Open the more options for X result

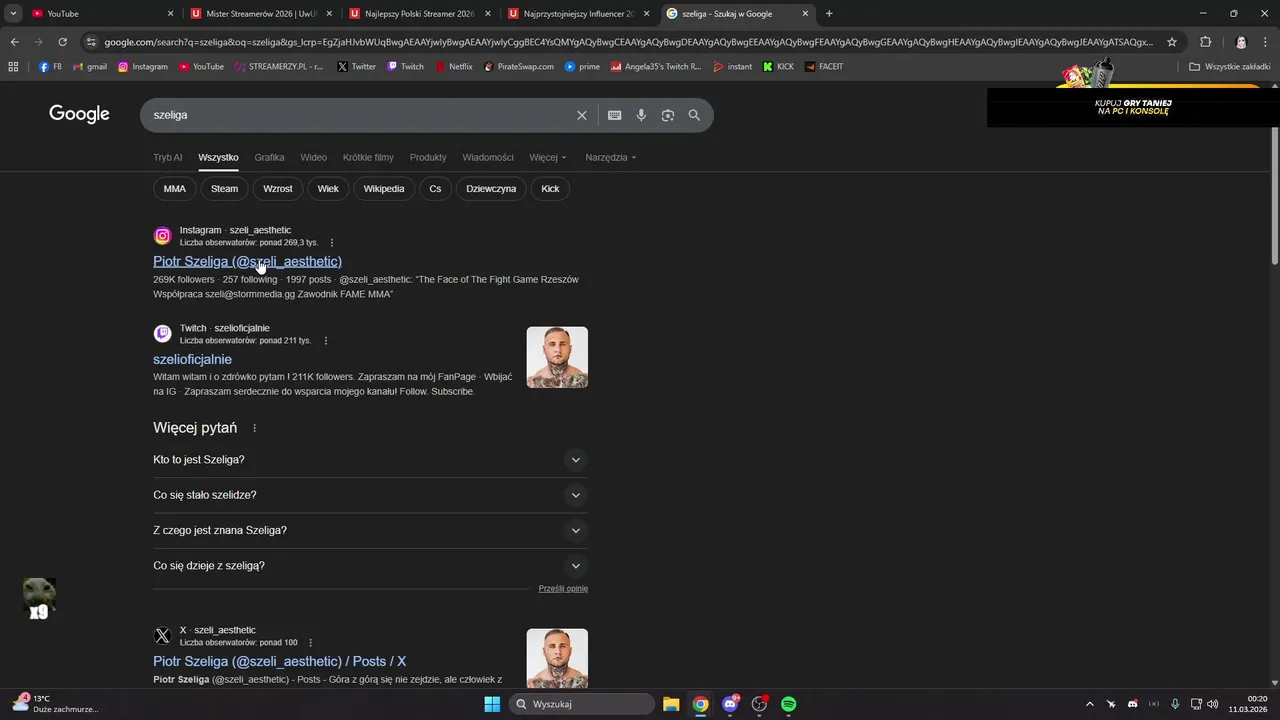coord(311,643)
